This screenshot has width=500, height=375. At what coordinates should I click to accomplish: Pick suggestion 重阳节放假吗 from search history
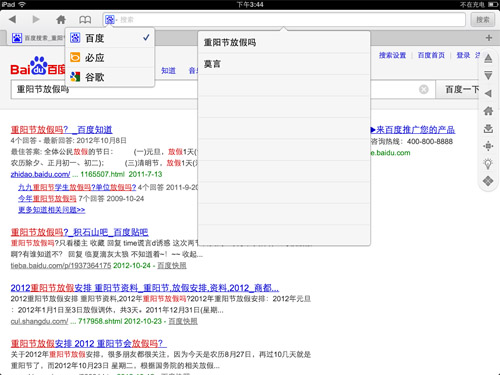coord(284,42)
